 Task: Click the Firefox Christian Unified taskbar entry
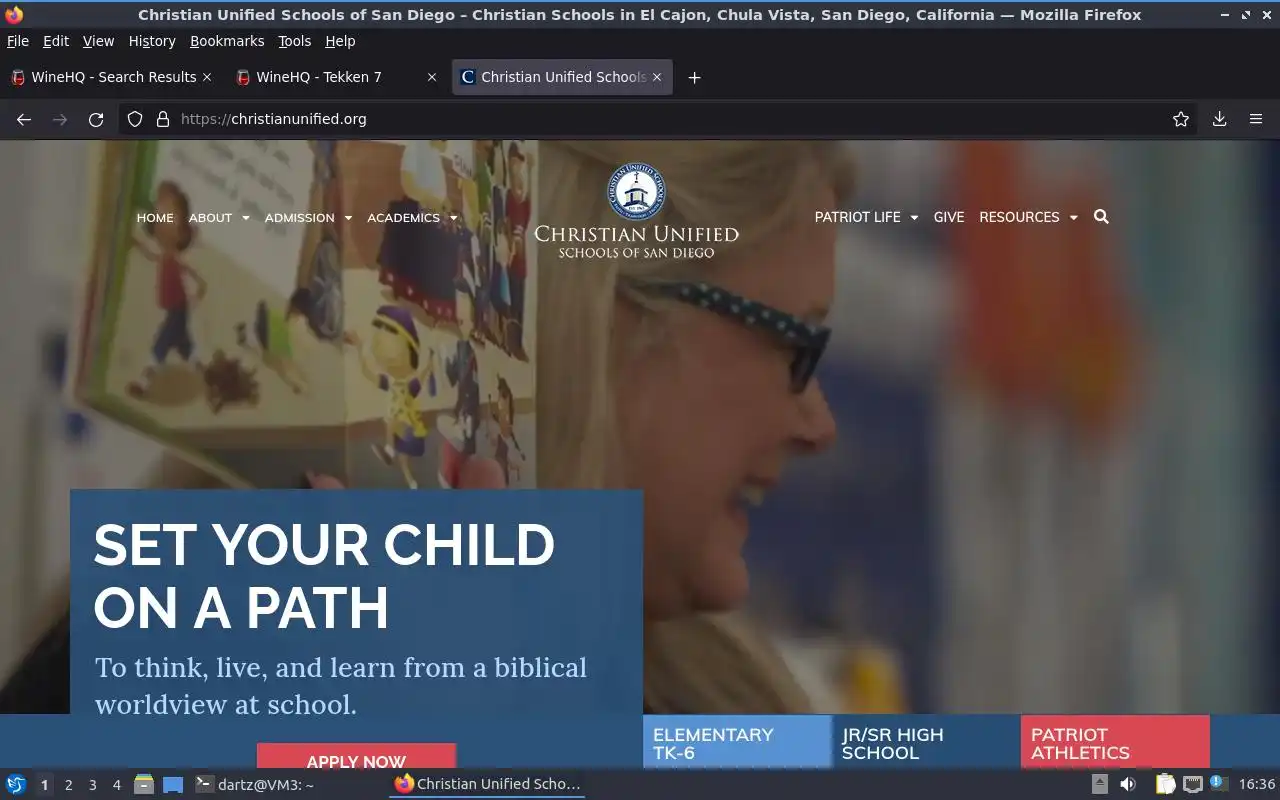click(487, 784)
